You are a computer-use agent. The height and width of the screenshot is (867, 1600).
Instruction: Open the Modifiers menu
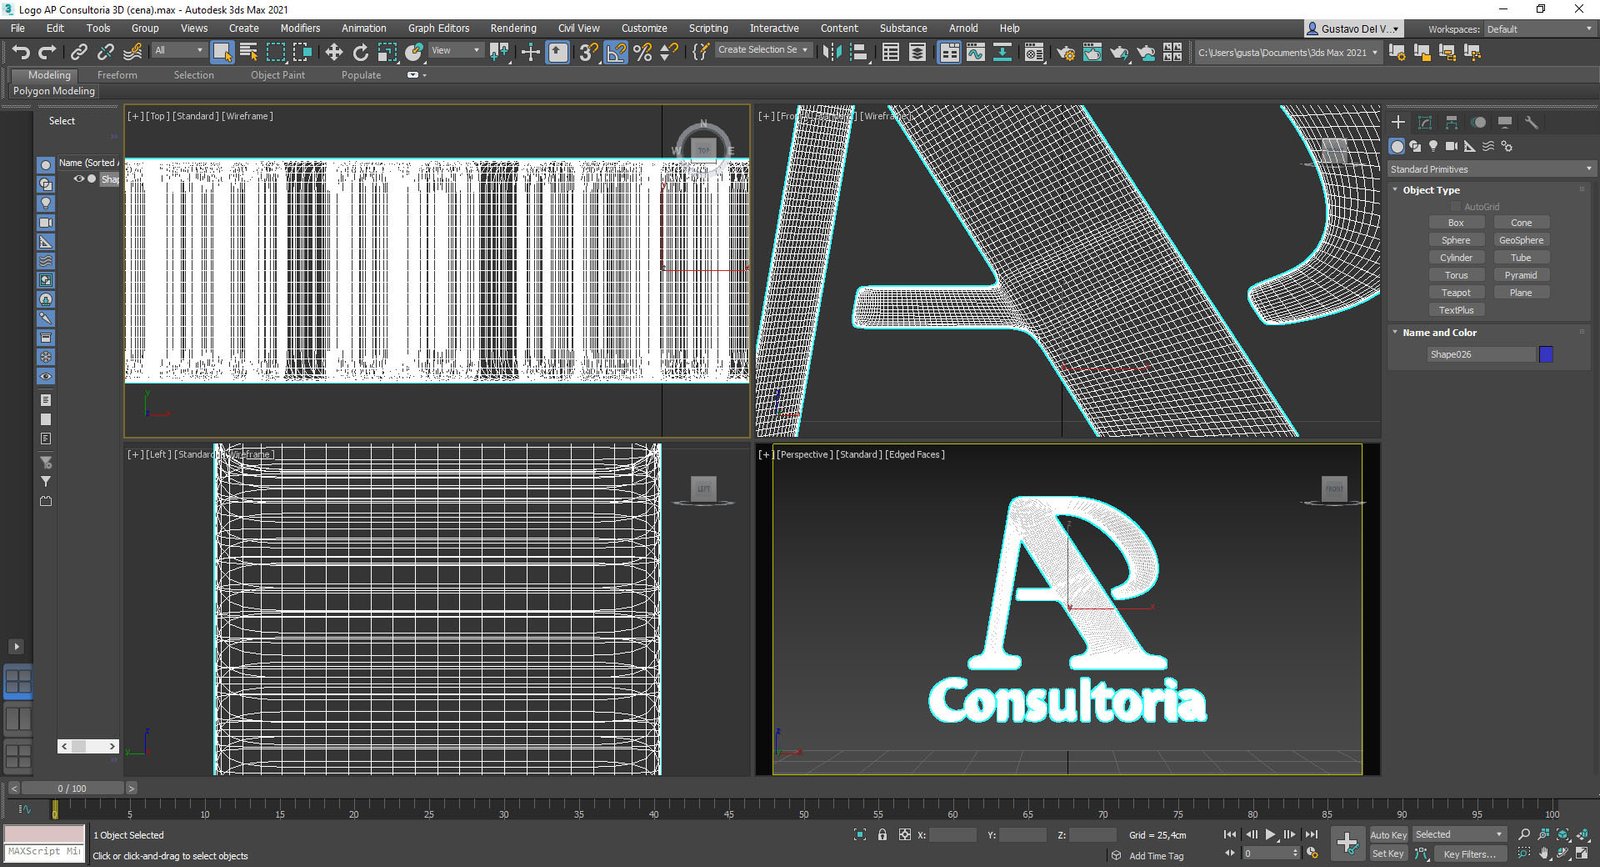click(300, 28)
